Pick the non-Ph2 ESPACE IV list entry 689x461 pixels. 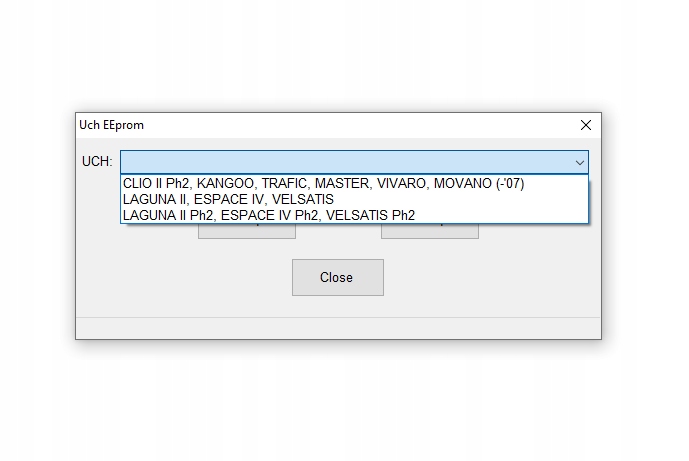tap(354, 199)
